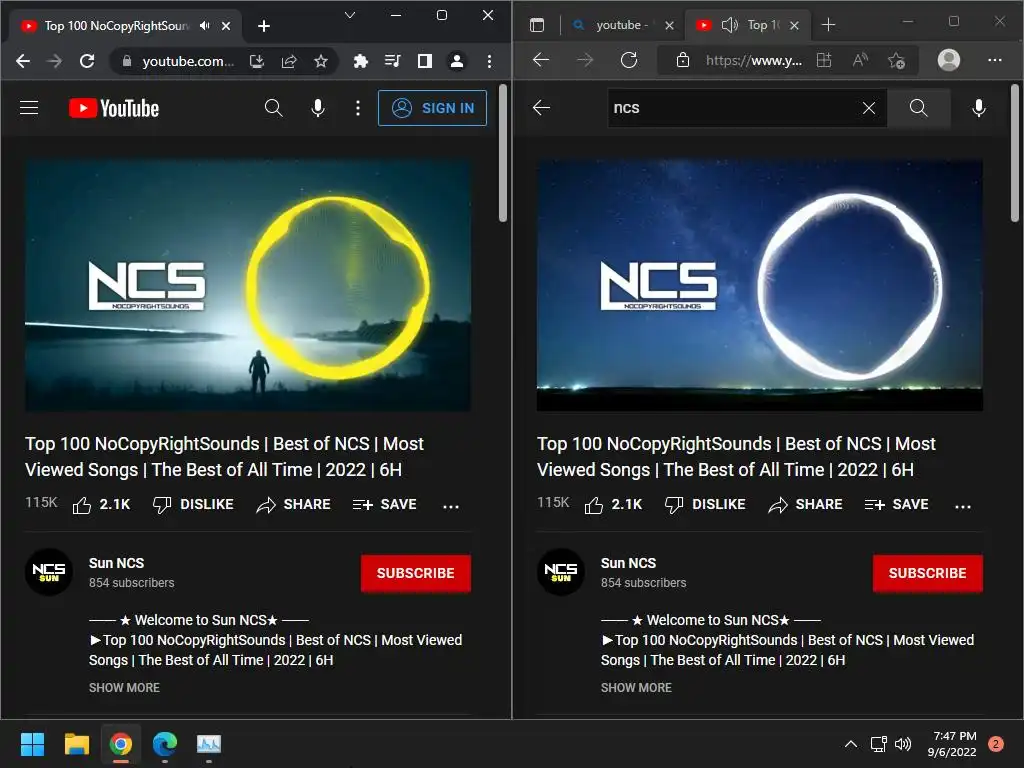The height and width of the screenshot is (768, 1024).
Task: Clear the ncs search text
Action: [x=869, y=108]
